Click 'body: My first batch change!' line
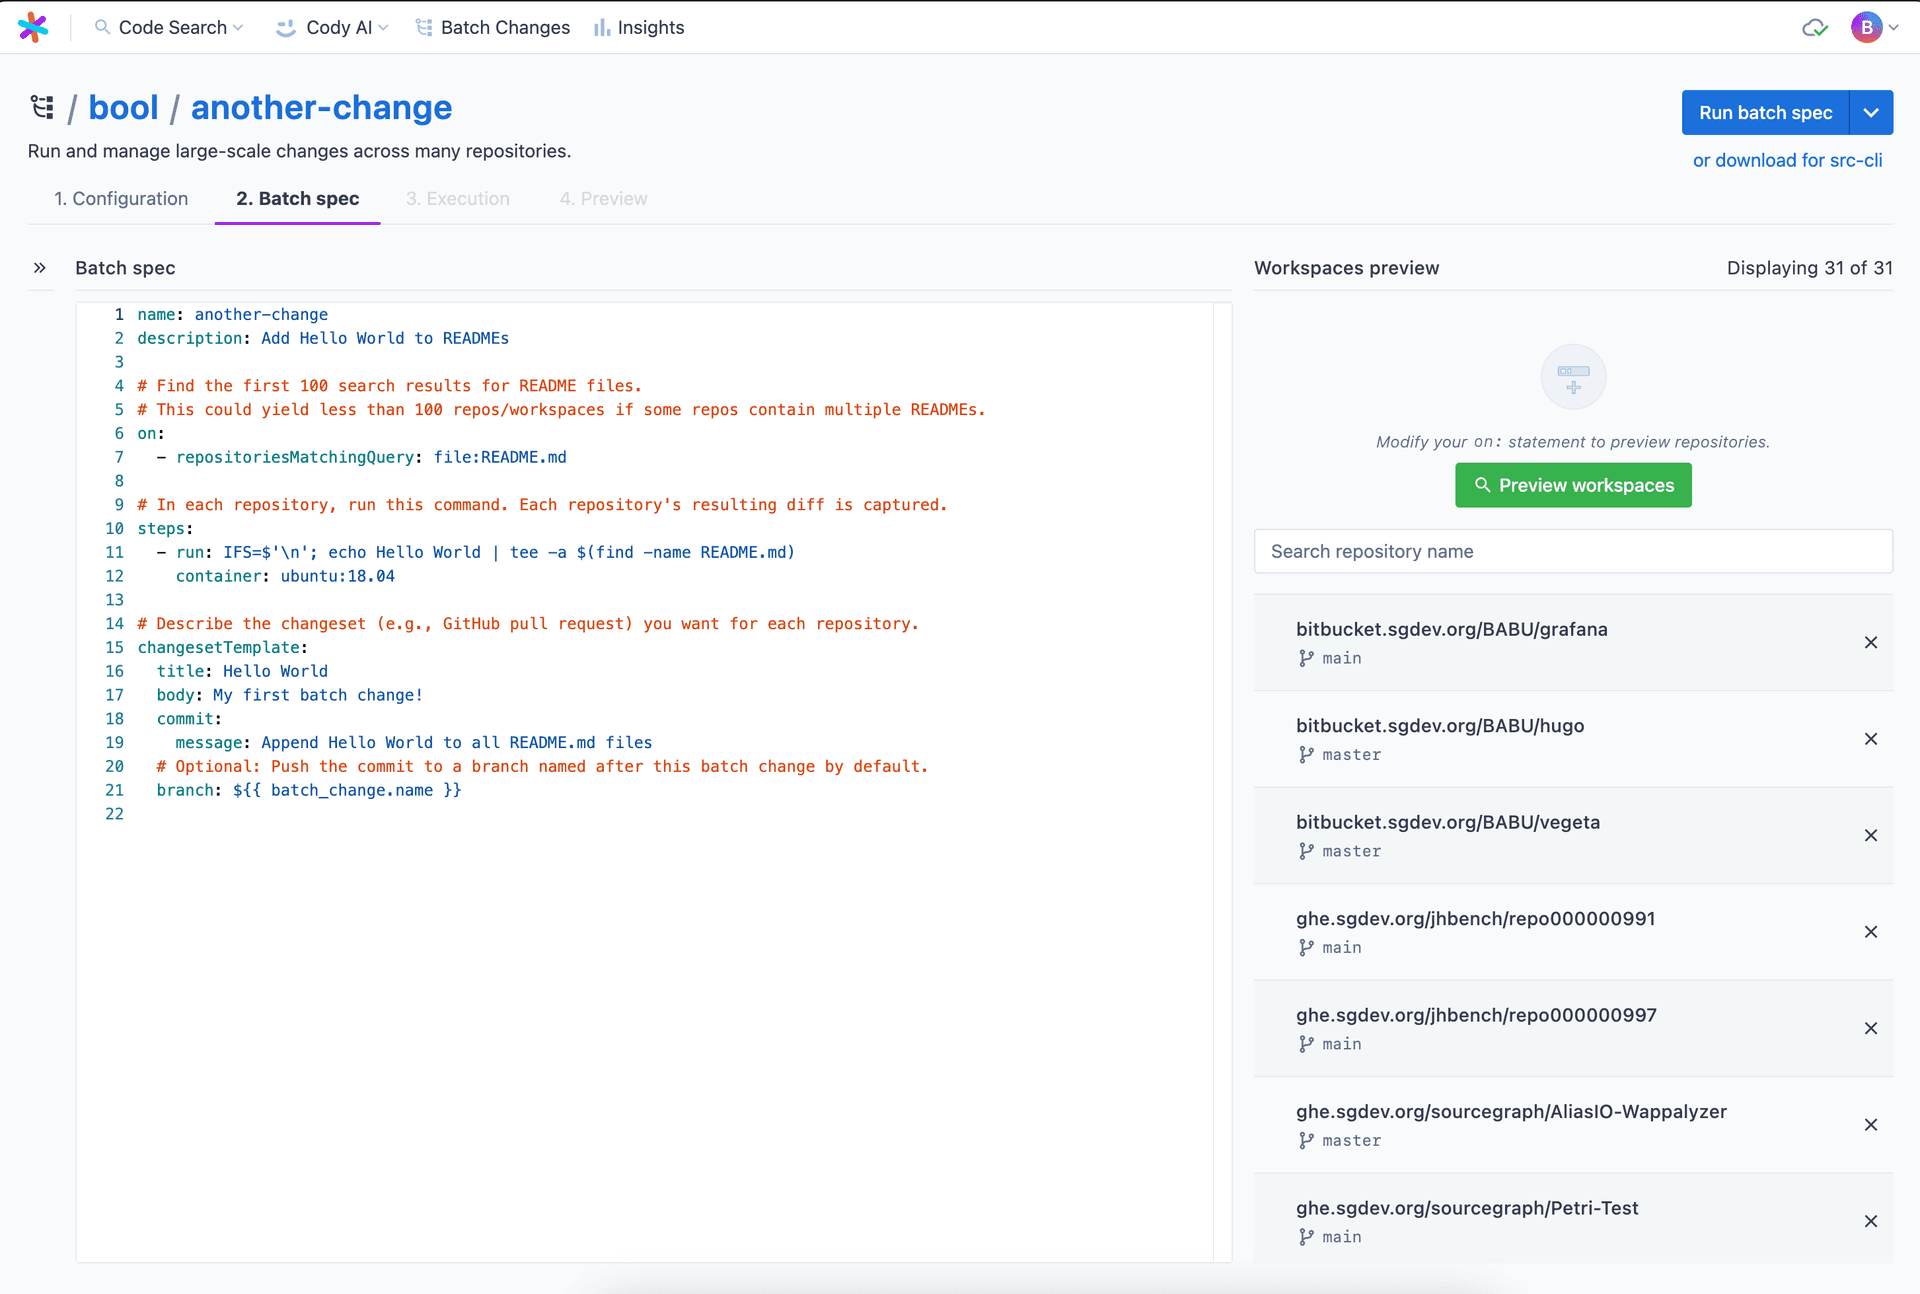This screenshot has width=1920, height=1294. (x=289, y=695)
